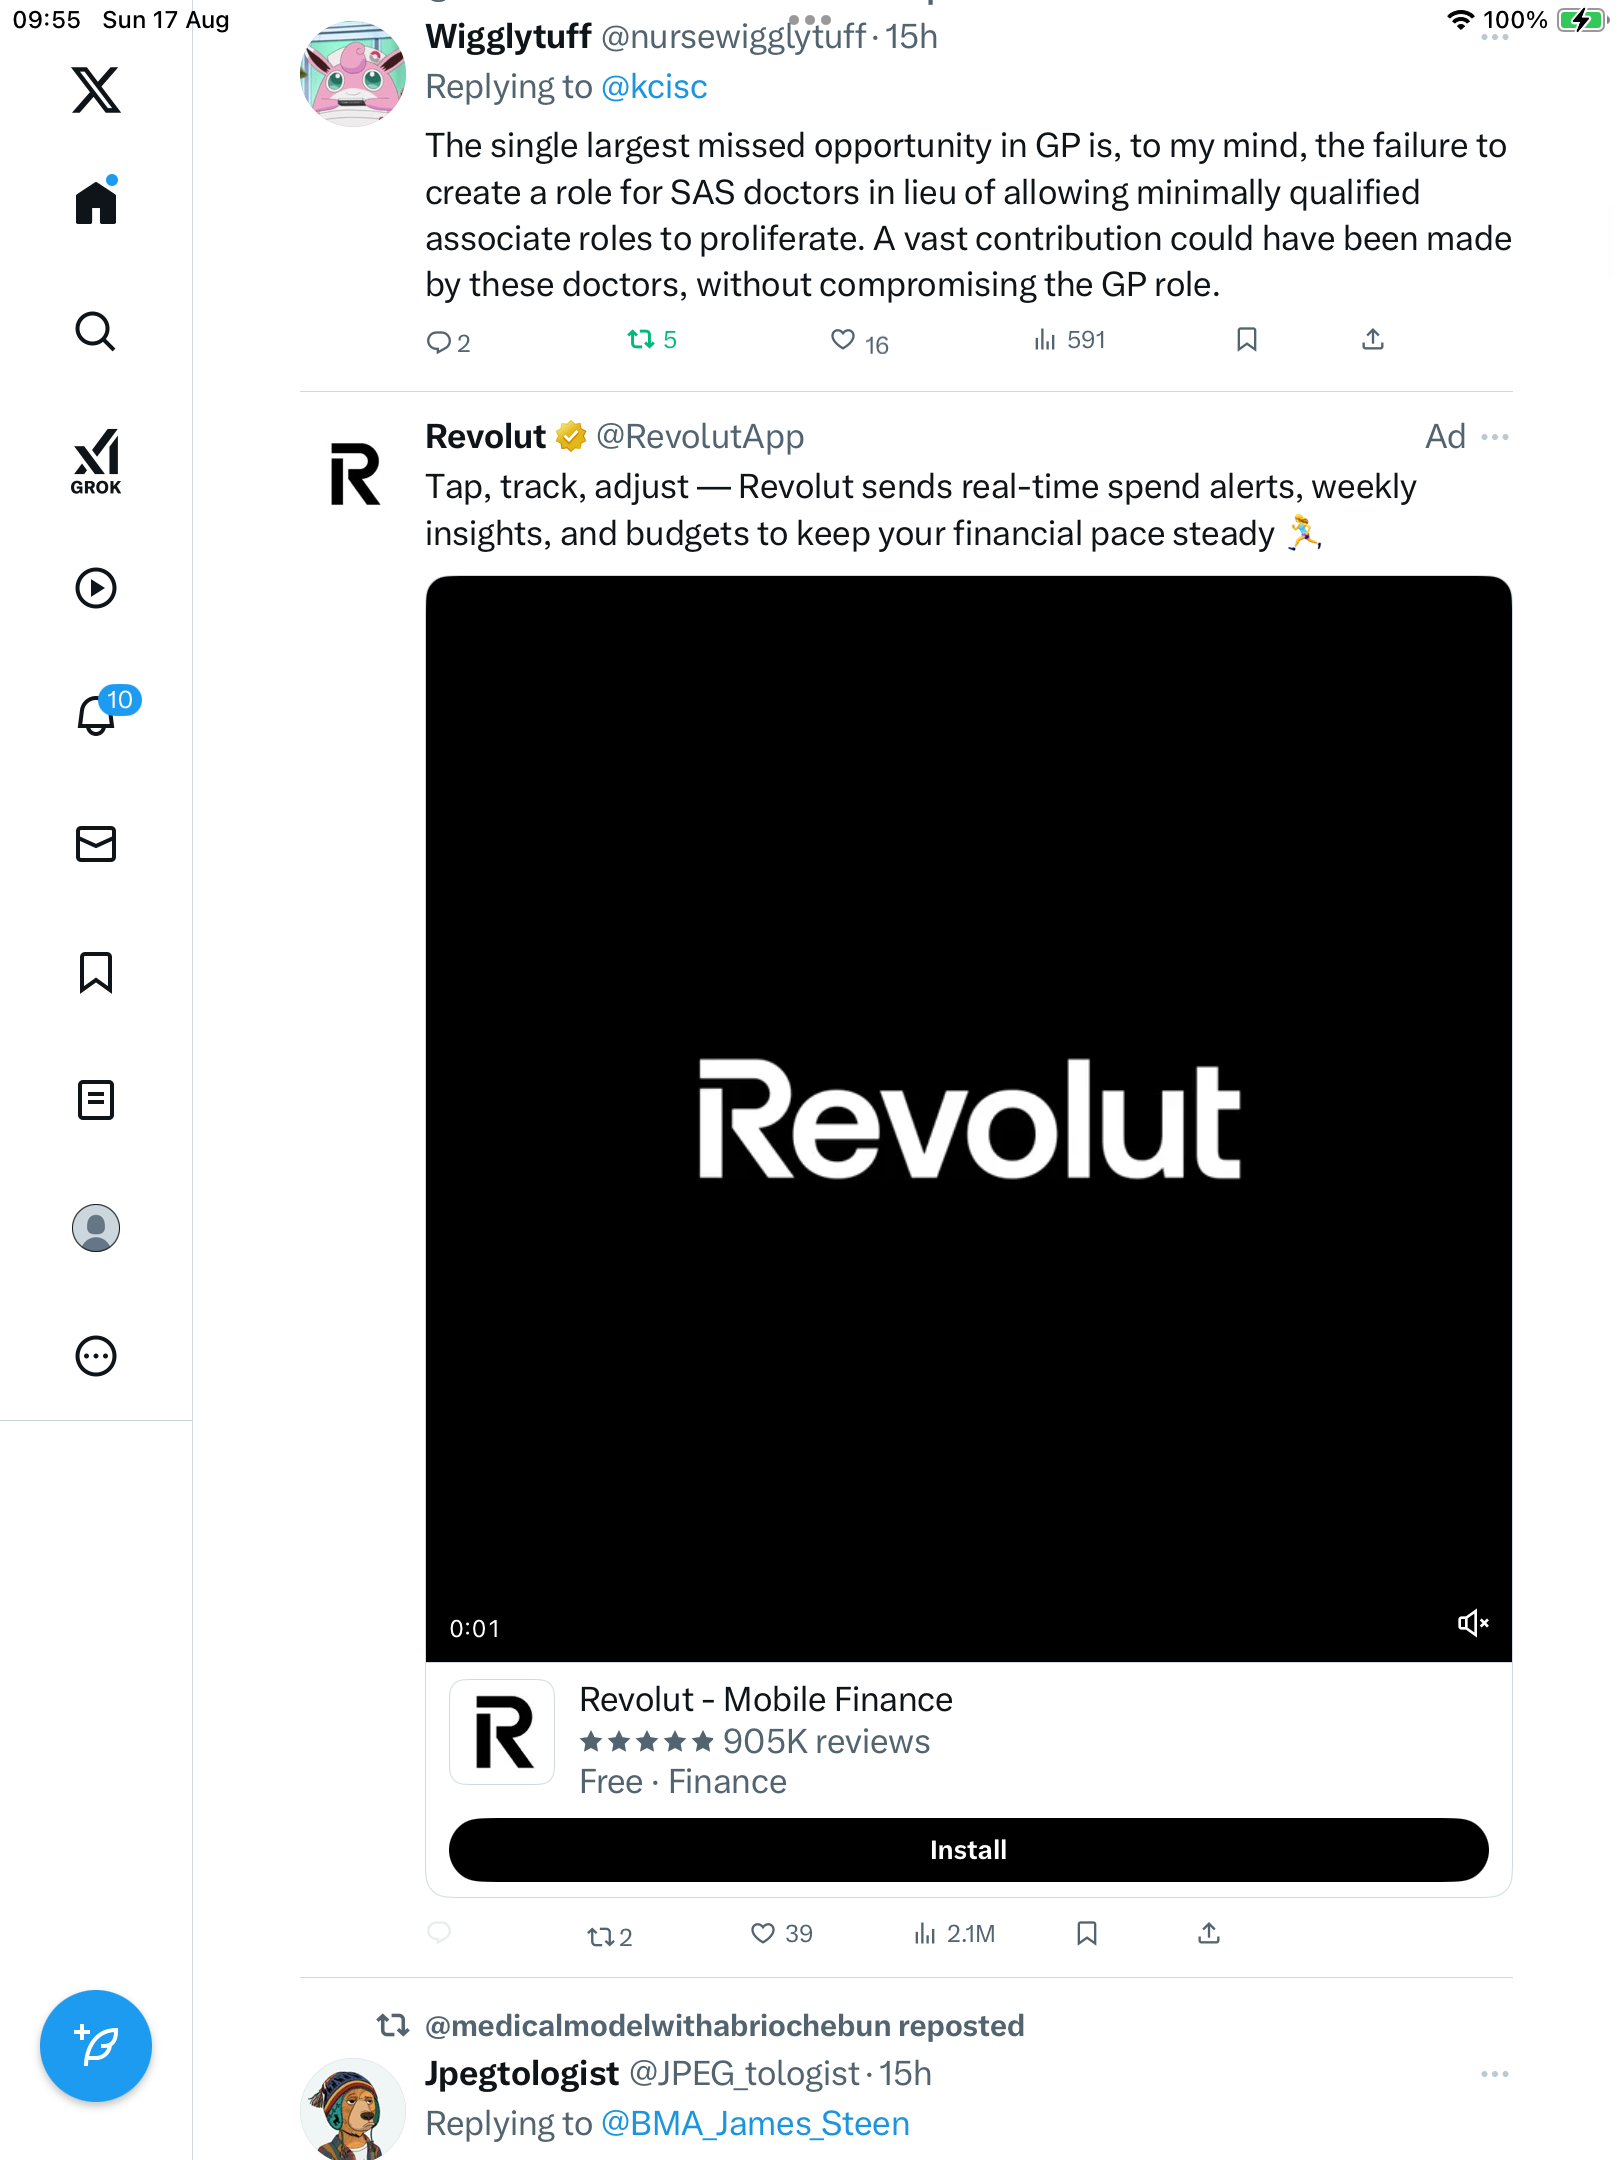This screenshot has width=1620, height=2160.
Task: Open the Lists icon in sidebar
Action: [x=96, y=1100]
